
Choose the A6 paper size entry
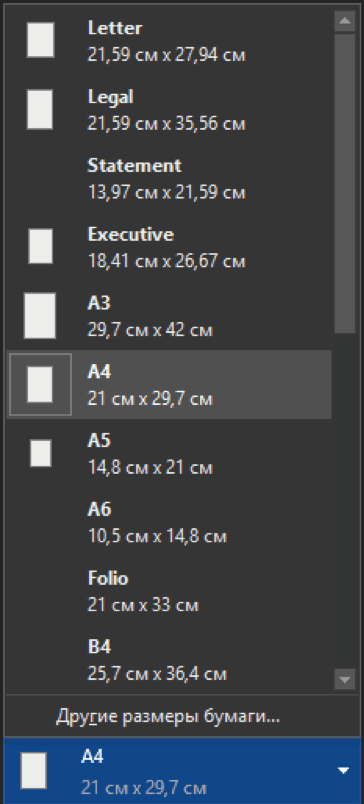click(169, 522)
